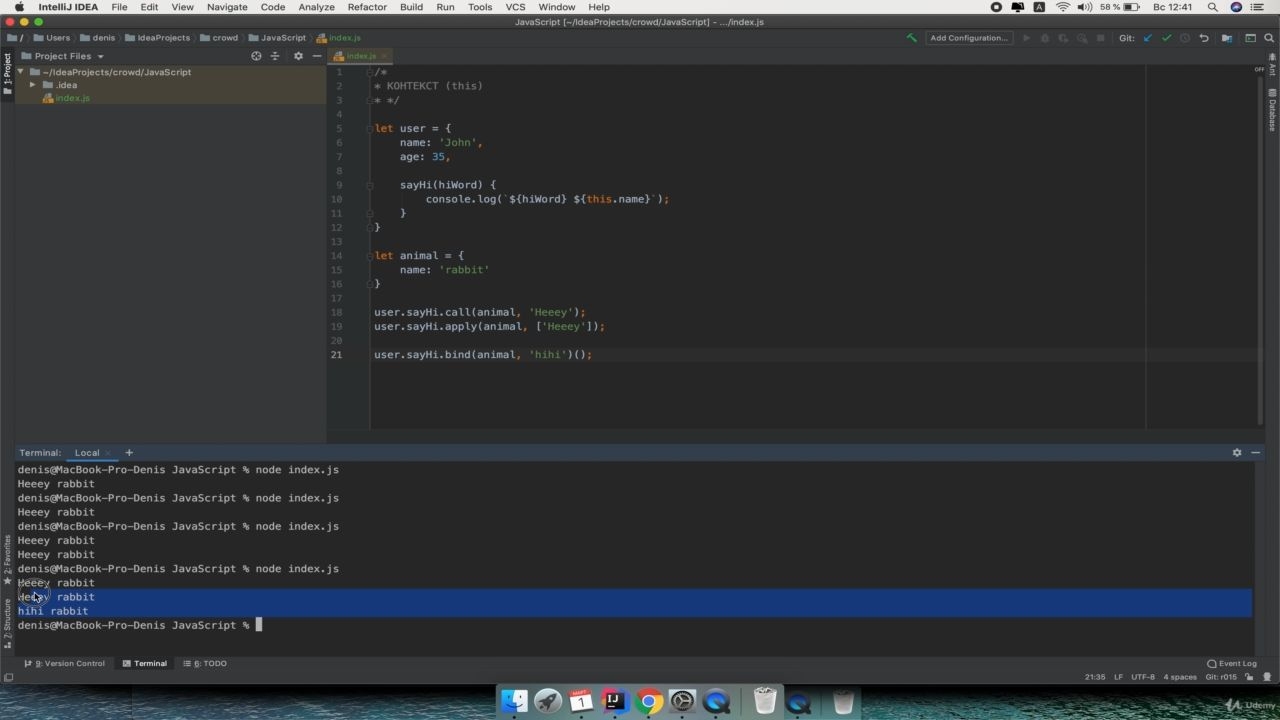
Task: Launch Chrome from the dock
Action: 648,701
